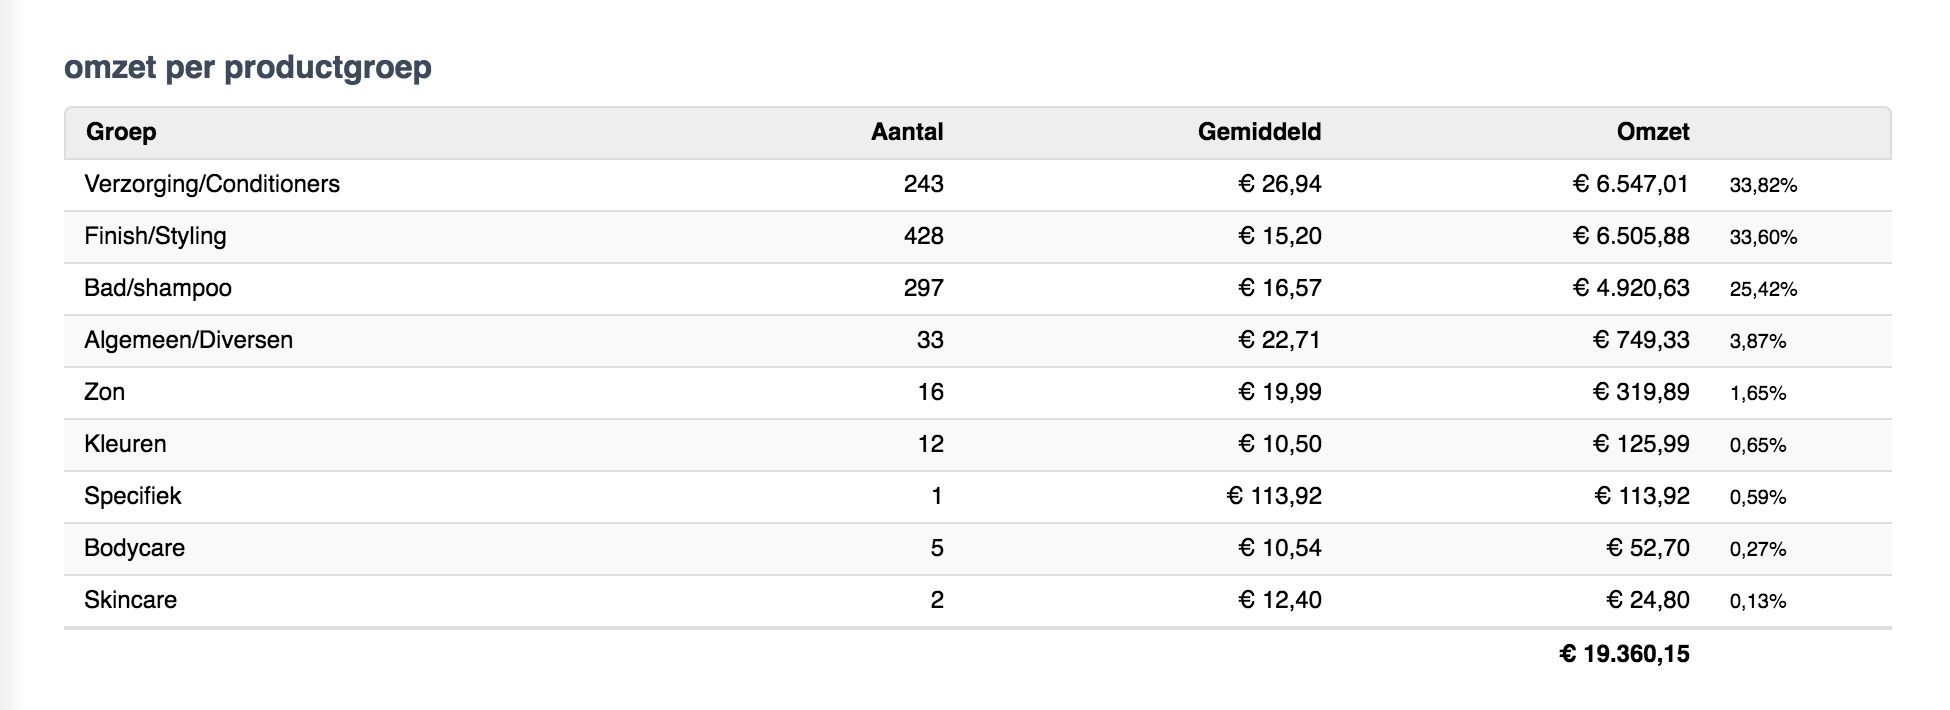Select the Bodycare group name

[x=134, y=548]
